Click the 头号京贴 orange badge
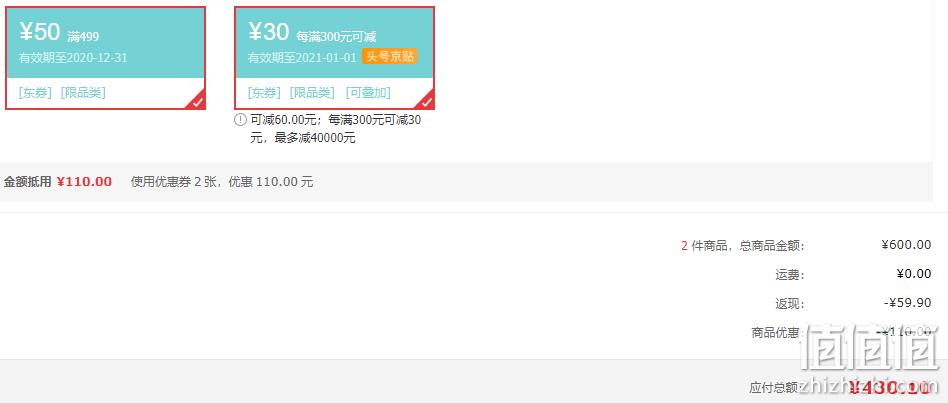The width and height of the screenshot is (948, 403). click(x=389, y=57)
